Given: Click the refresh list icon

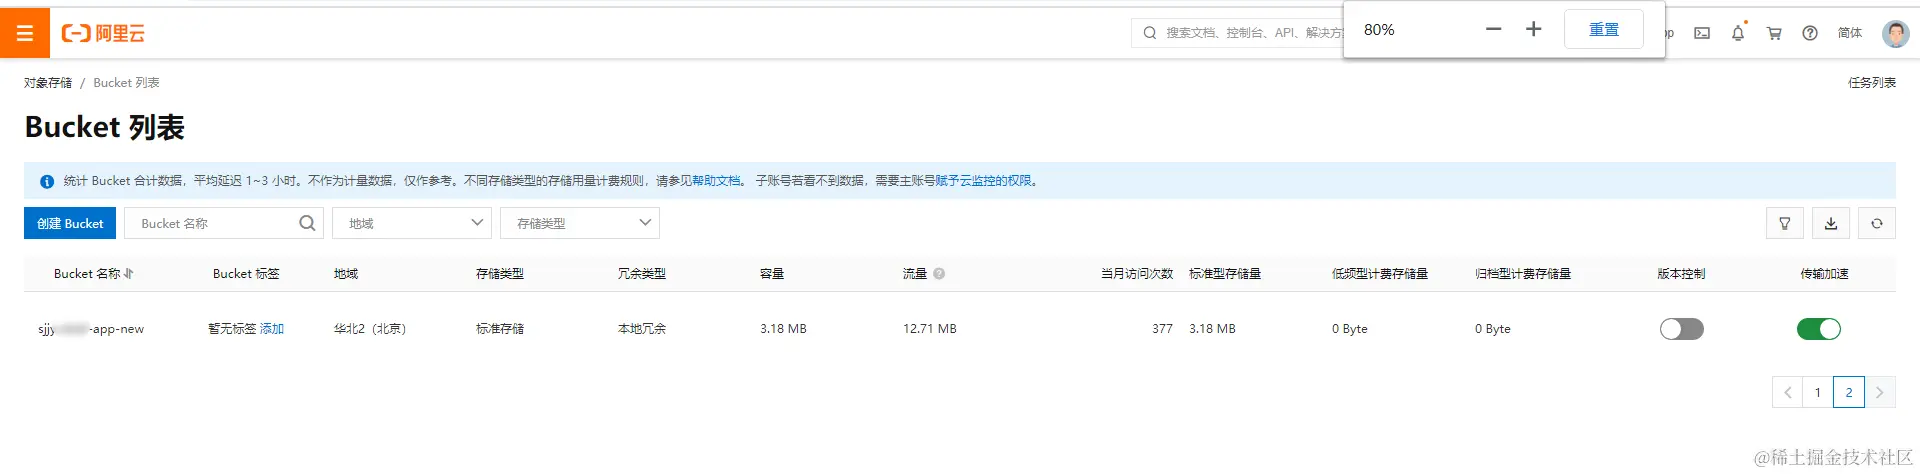Looking at the screenshot, I should pyautogui.click(x=1877, y=223).
